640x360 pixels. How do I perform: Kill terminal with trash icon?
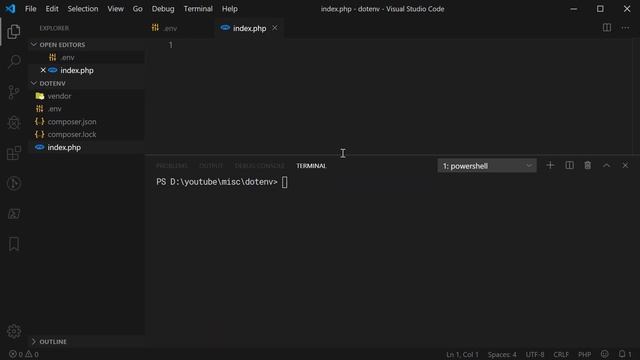(588, 165)
